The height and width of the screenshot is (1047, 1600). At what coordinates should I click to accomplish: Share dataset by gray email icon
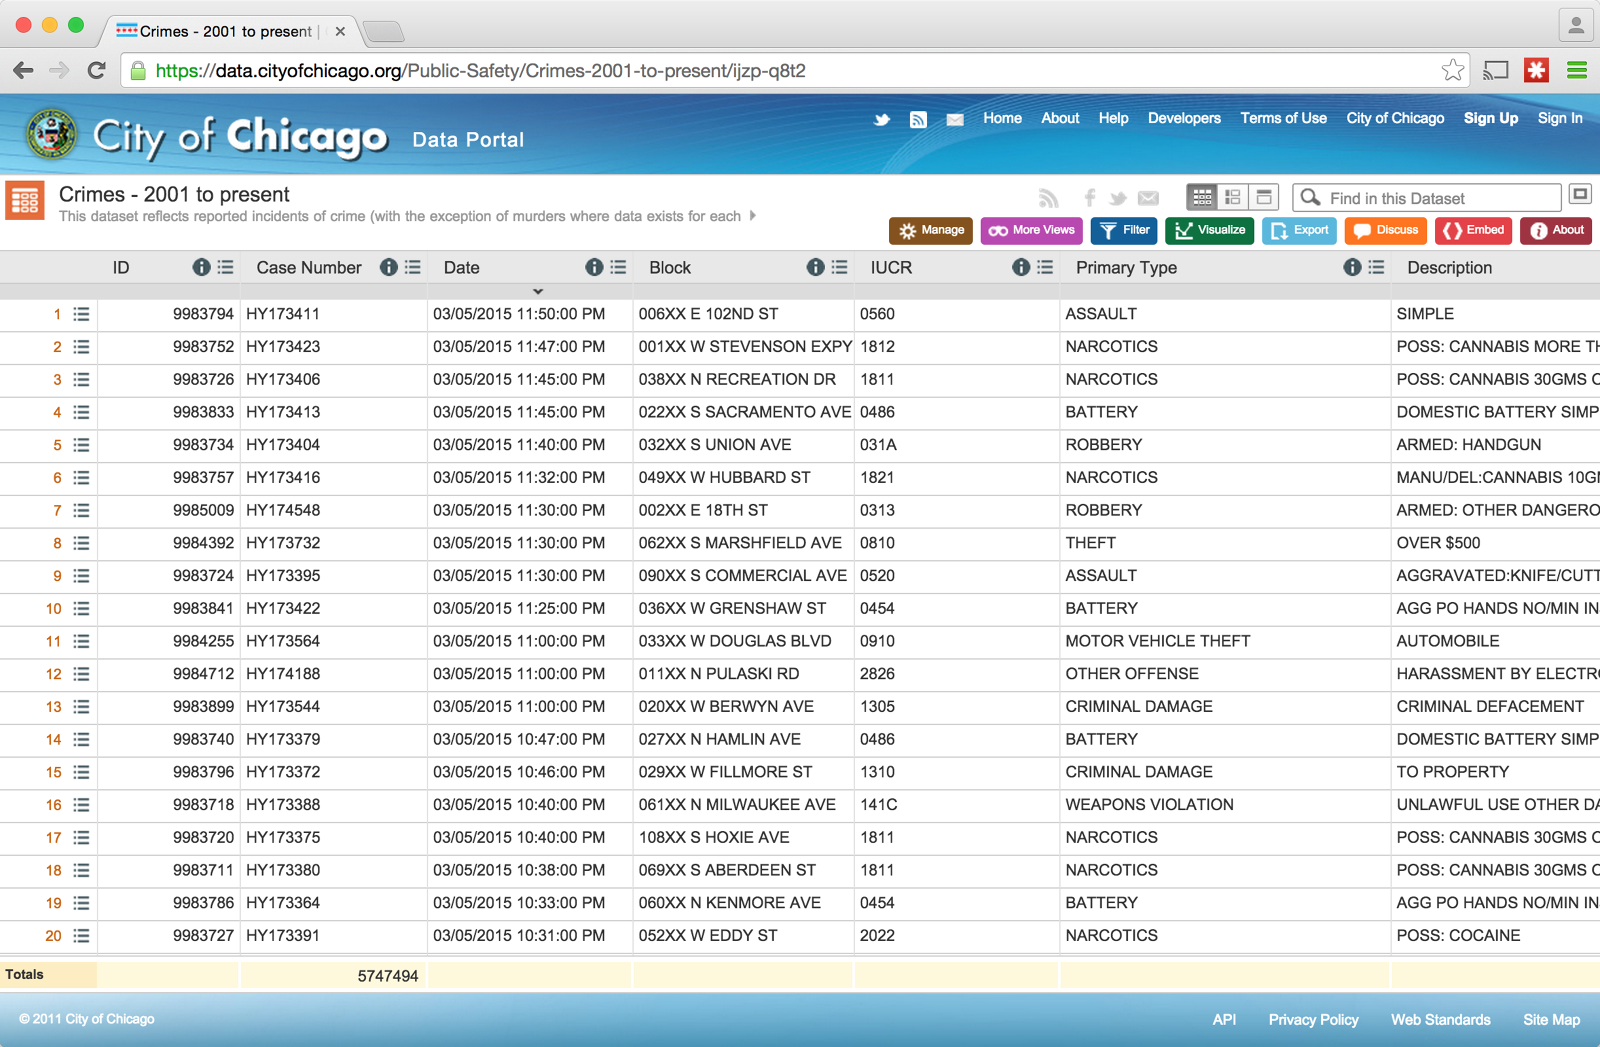click(x=1149, y=198)
